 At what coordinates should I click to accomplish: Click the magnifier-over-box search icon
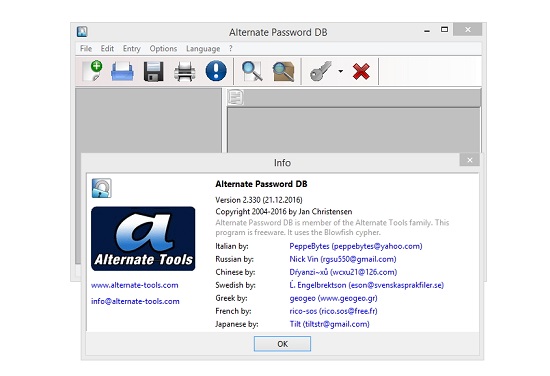(283, 72)
